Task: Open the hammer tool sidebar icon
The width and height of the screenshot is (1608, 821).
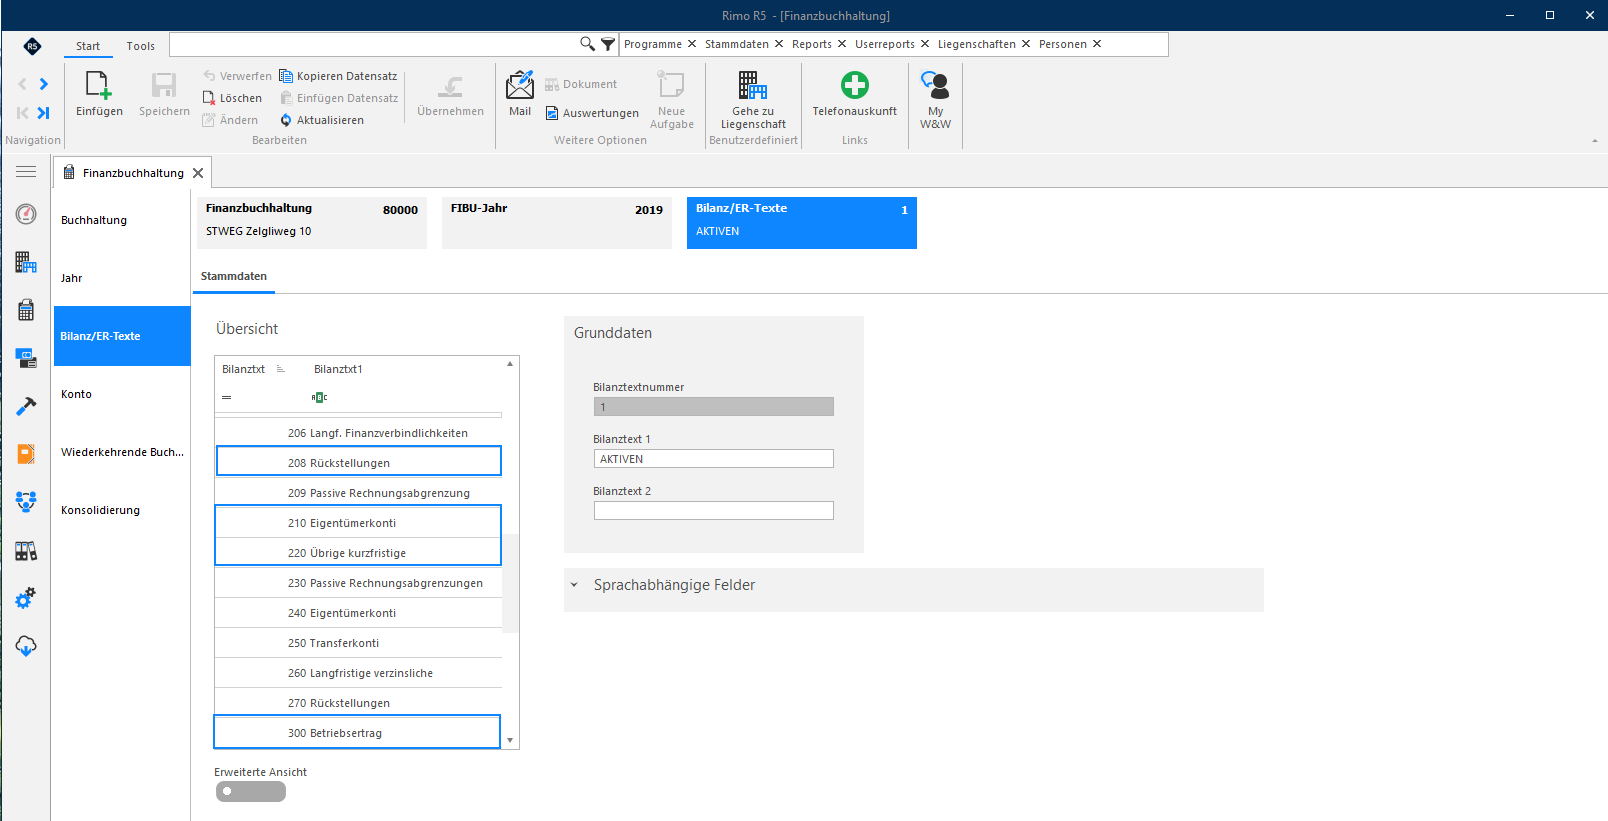Action: [26, 406]
